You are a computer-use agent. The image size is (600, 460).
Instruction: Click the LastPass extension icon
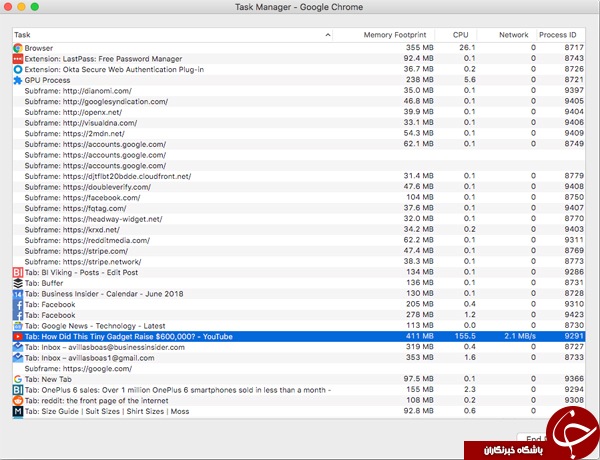pyautogui.click(x=18, y=59)
